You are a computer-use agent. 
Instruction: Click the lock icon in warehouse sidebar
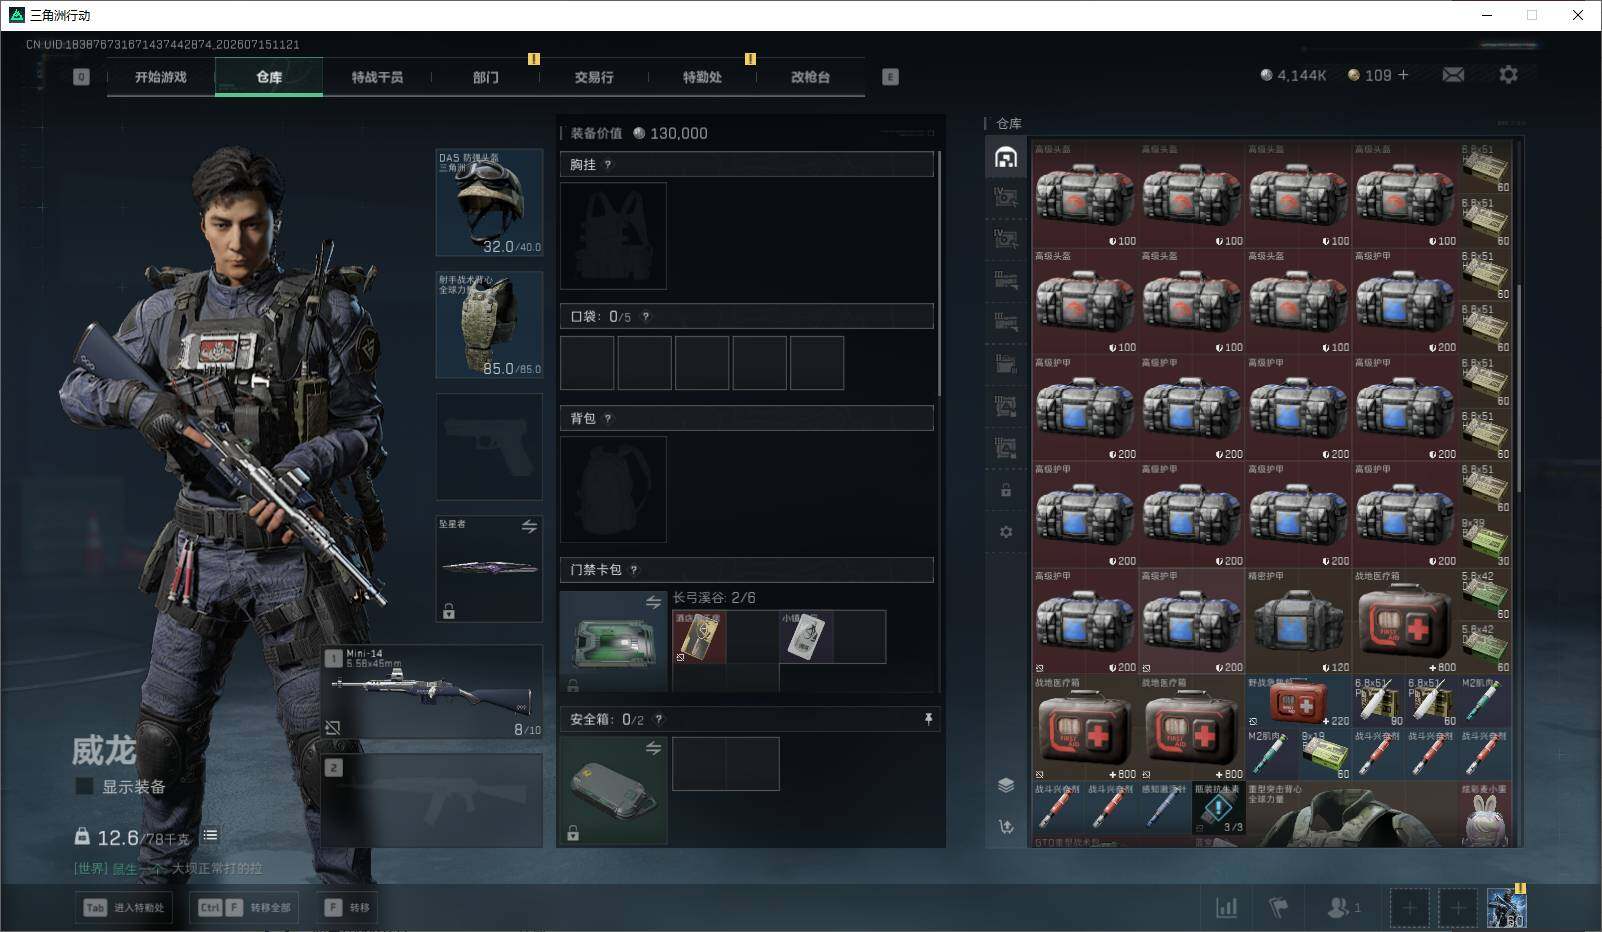click(1006, 491)
